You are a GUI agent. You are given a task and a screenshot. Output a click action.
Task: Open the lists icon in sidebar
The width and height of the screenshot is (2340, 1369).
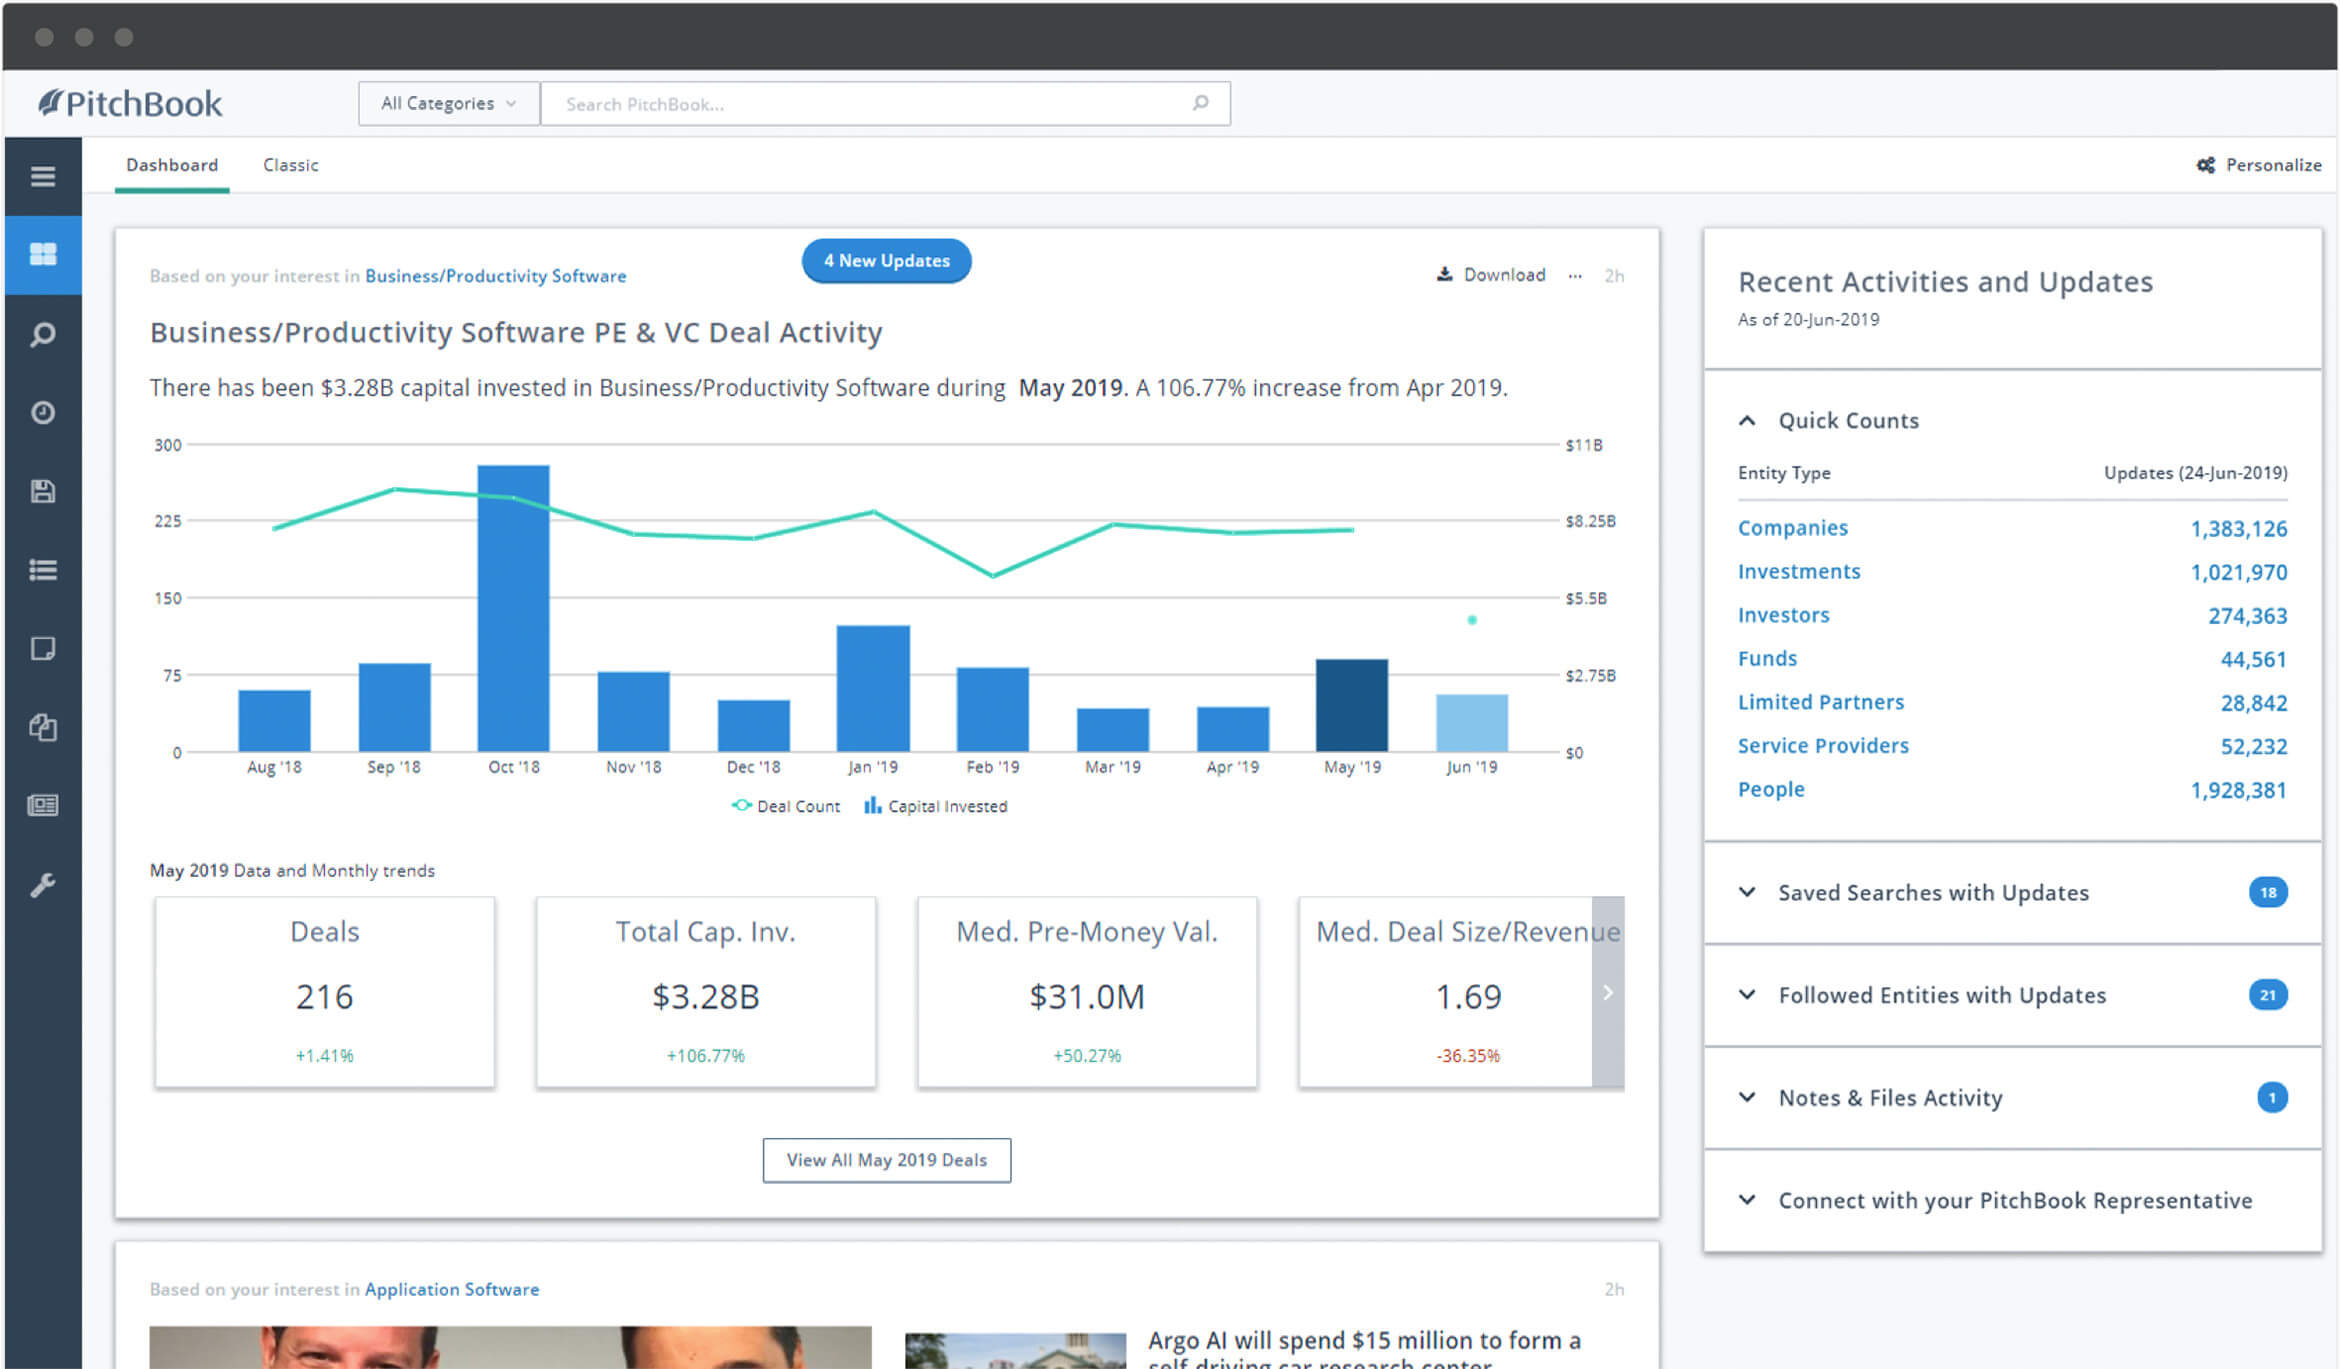pyautogui.click(x=43, y=570)
